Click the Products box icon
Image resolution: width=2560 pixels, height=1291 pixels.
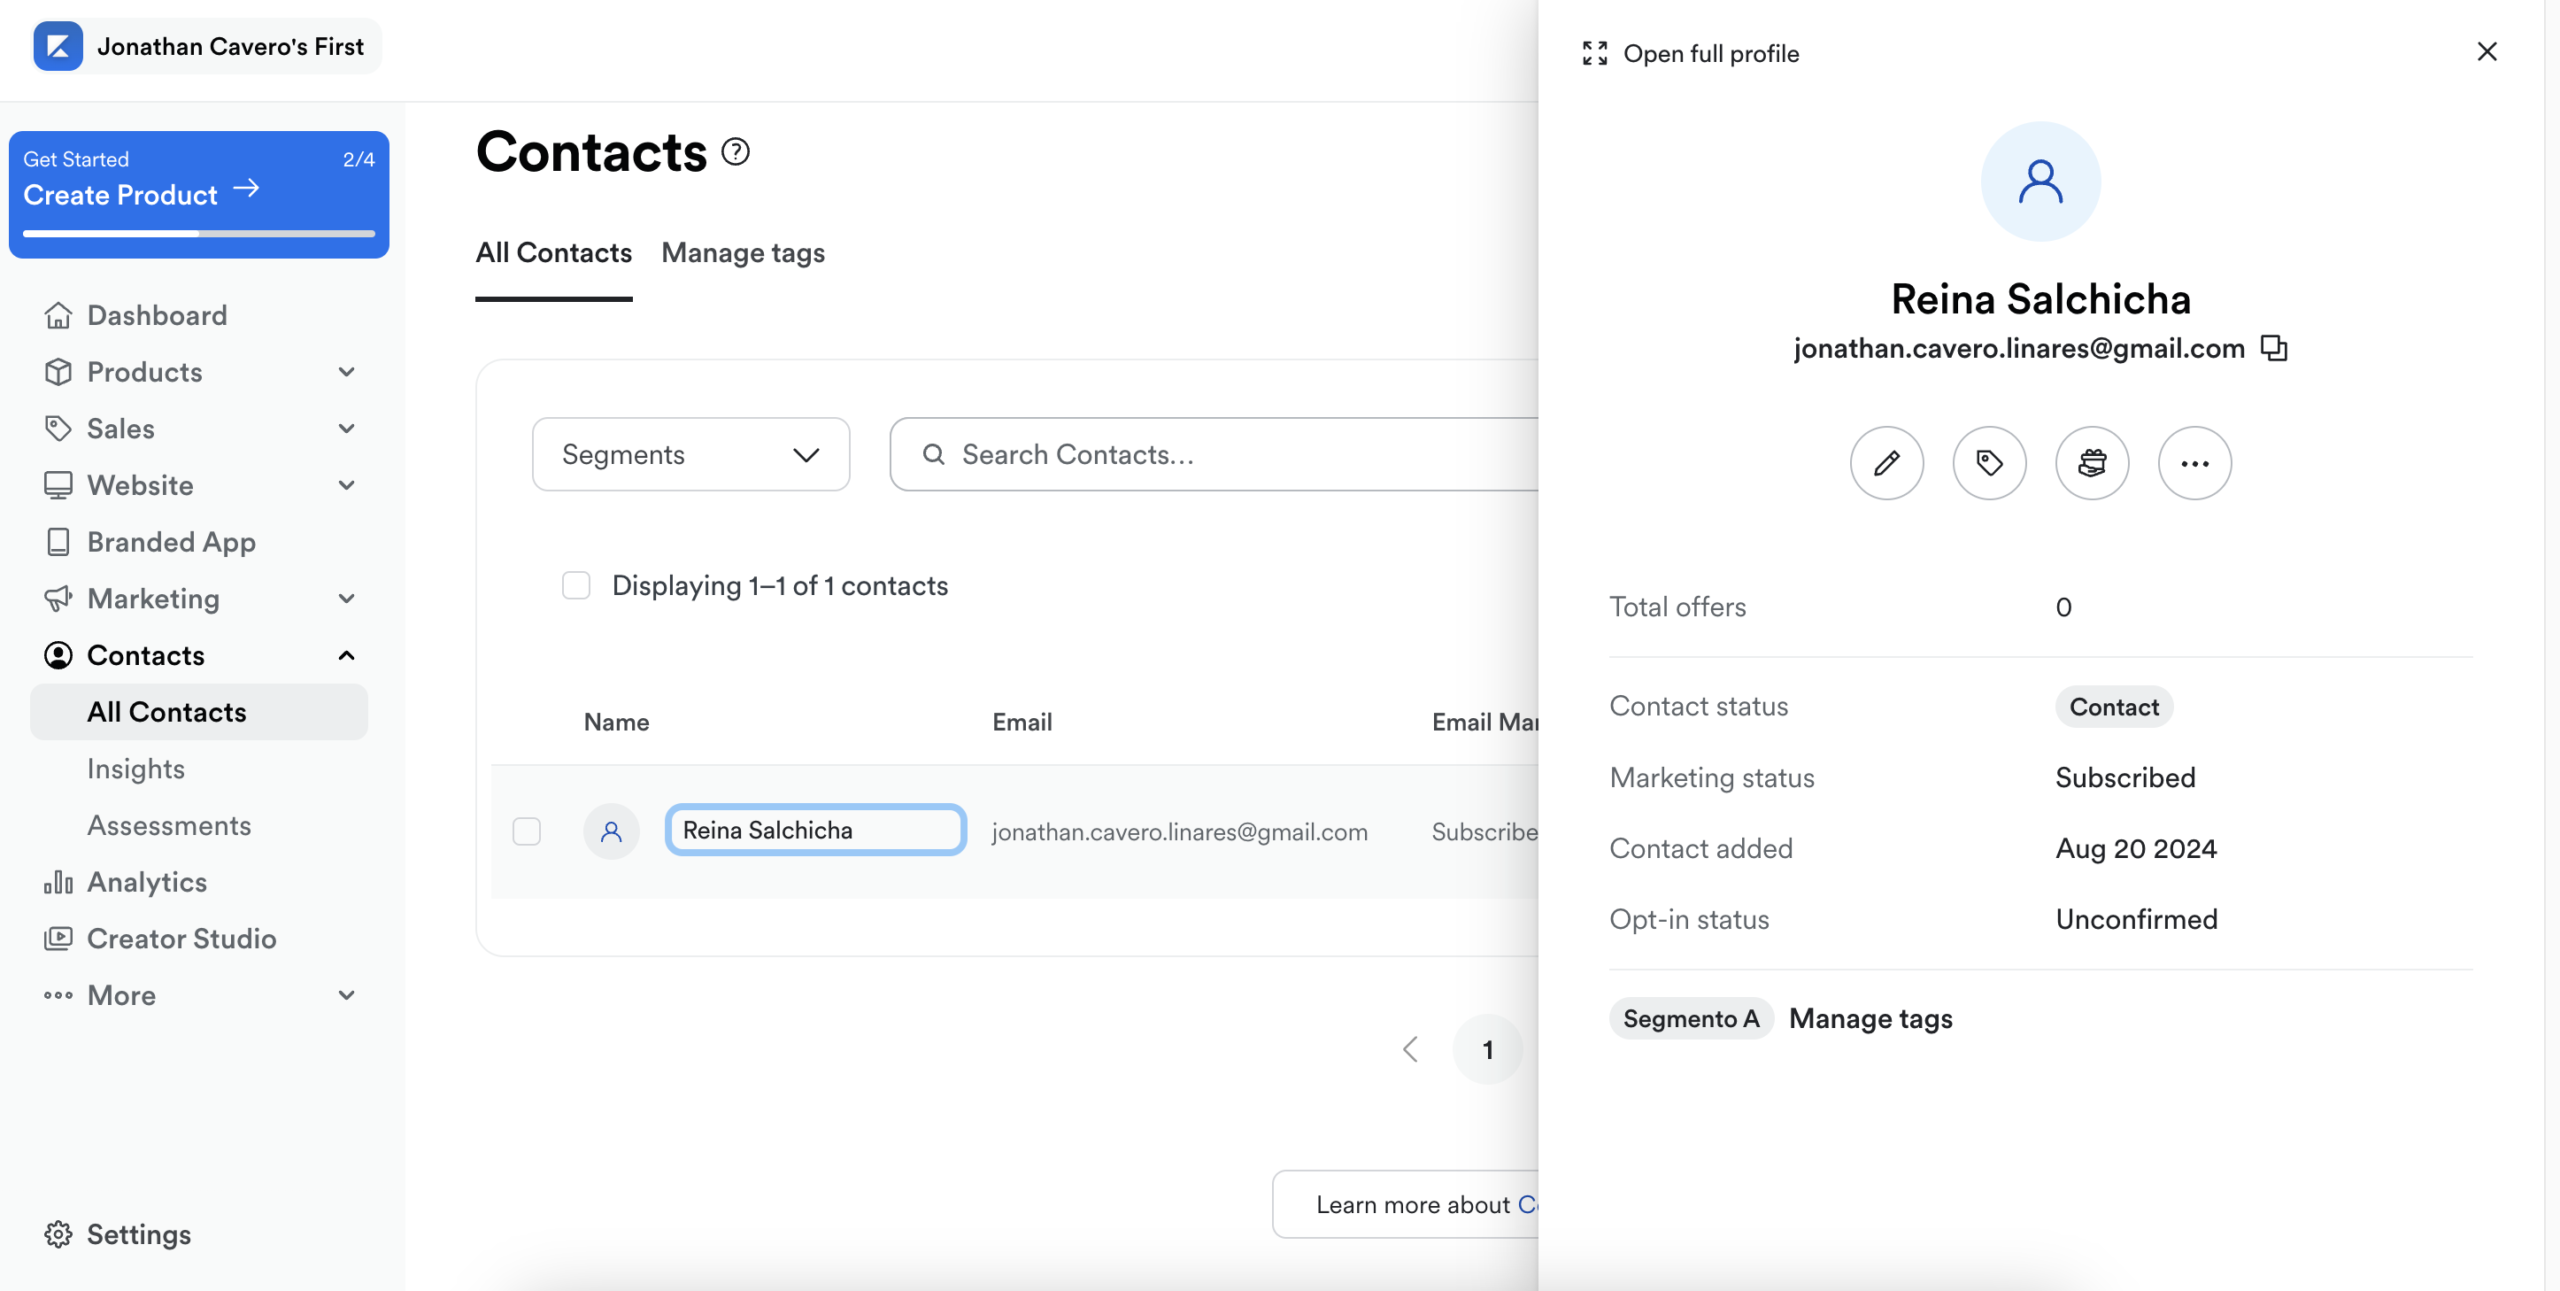(x=58, y=372)
